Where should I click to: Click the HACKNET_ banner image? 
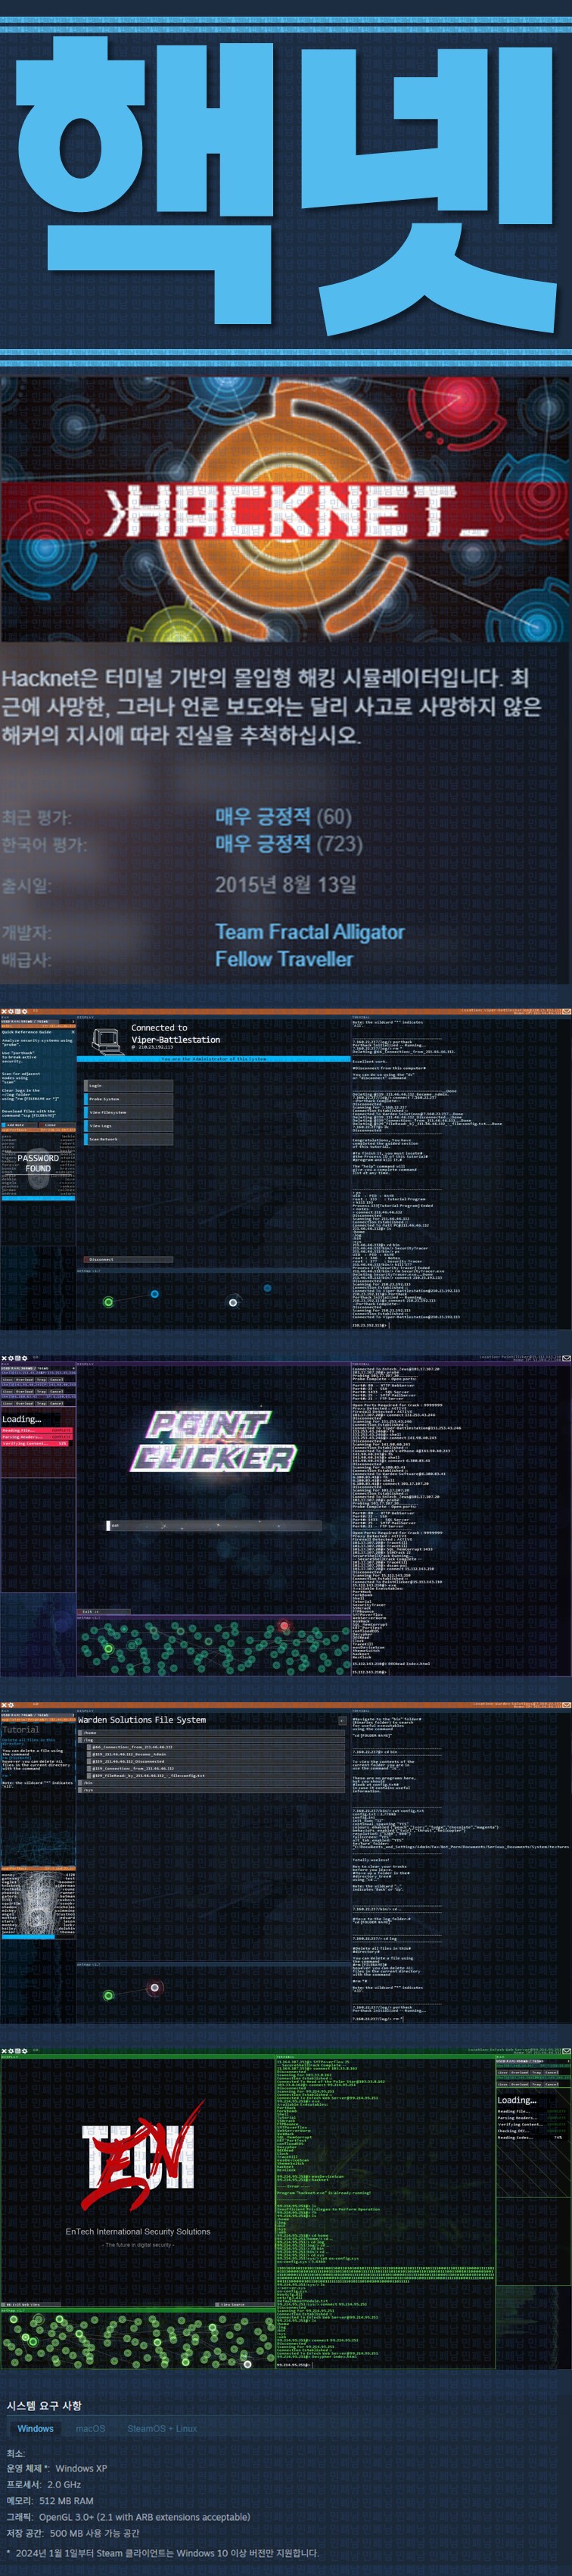(x=286, y=510)
